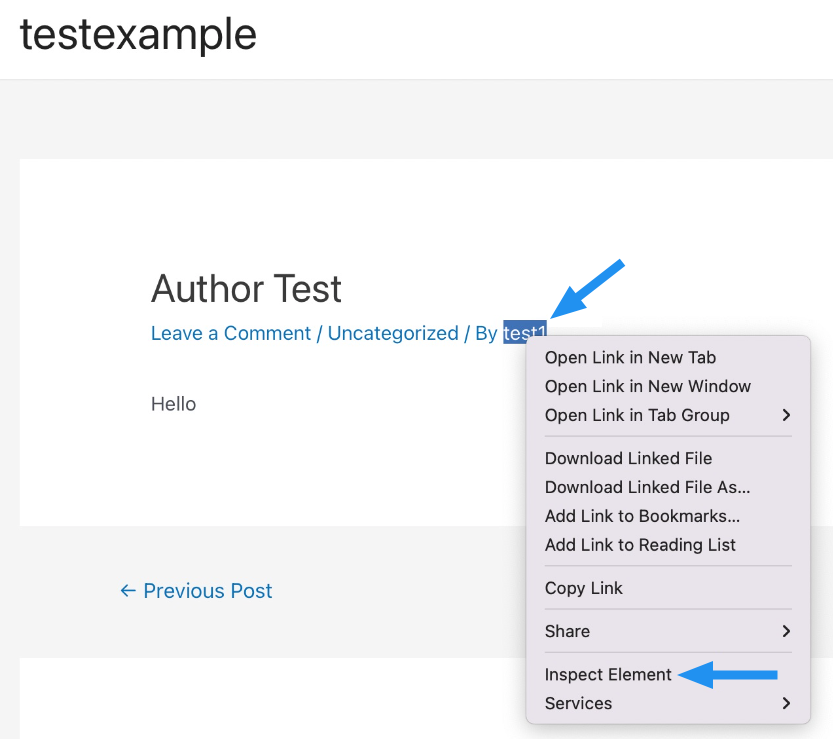This screenshot has width=833, height=739.
Task: Select Download Linked File As...
Action: coord(647,487)
